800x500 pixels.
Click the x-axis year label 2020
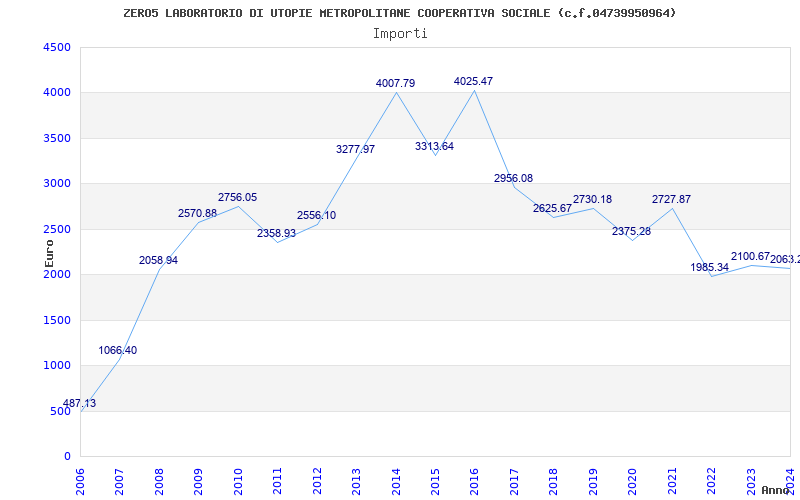click(633, 481)
